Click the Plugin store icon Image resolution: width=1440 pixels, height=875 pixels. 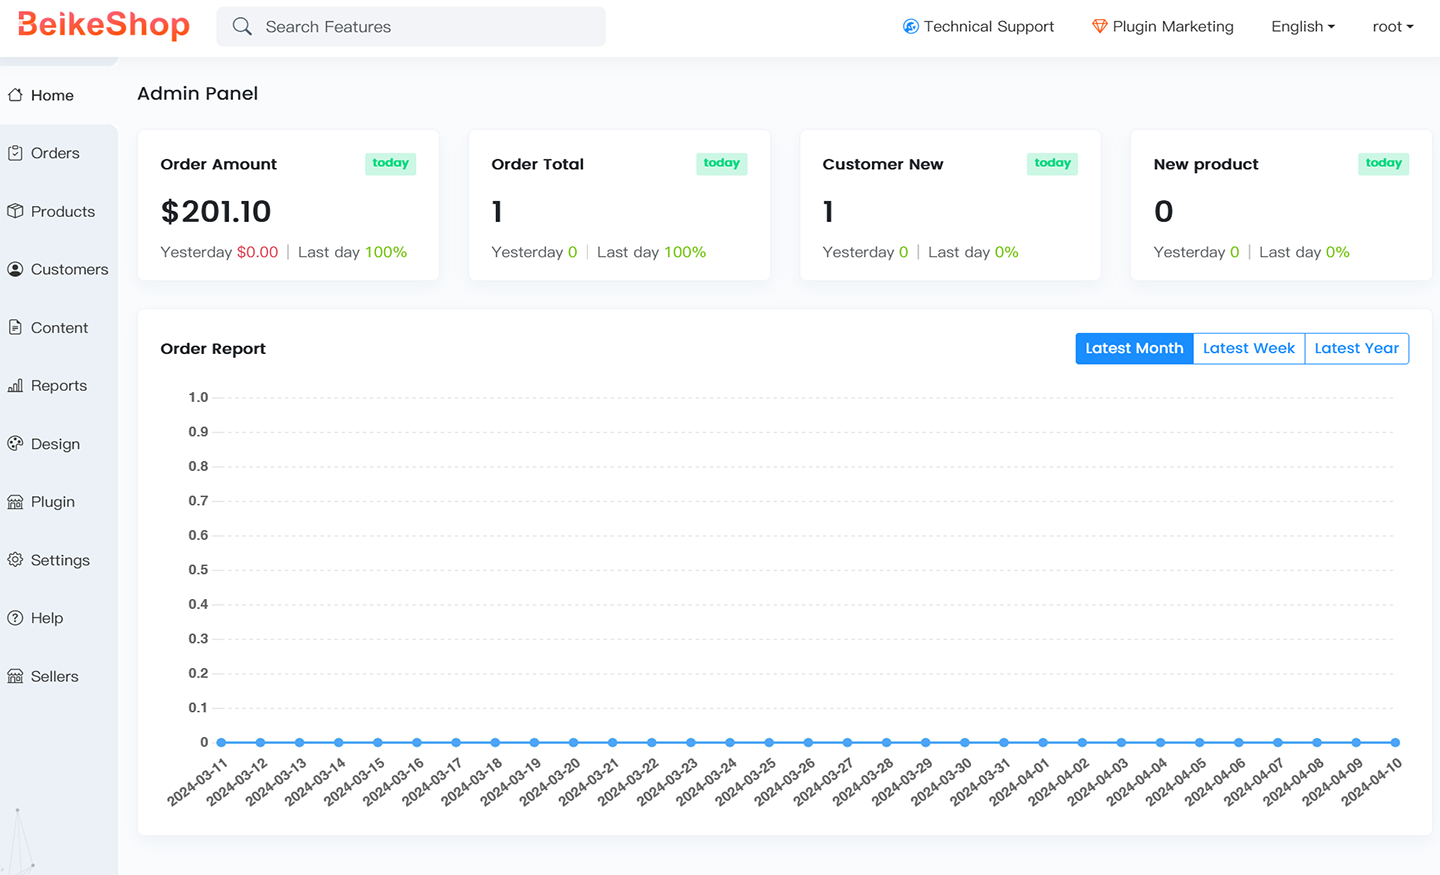pyautogui.click(x=15, y=502)
